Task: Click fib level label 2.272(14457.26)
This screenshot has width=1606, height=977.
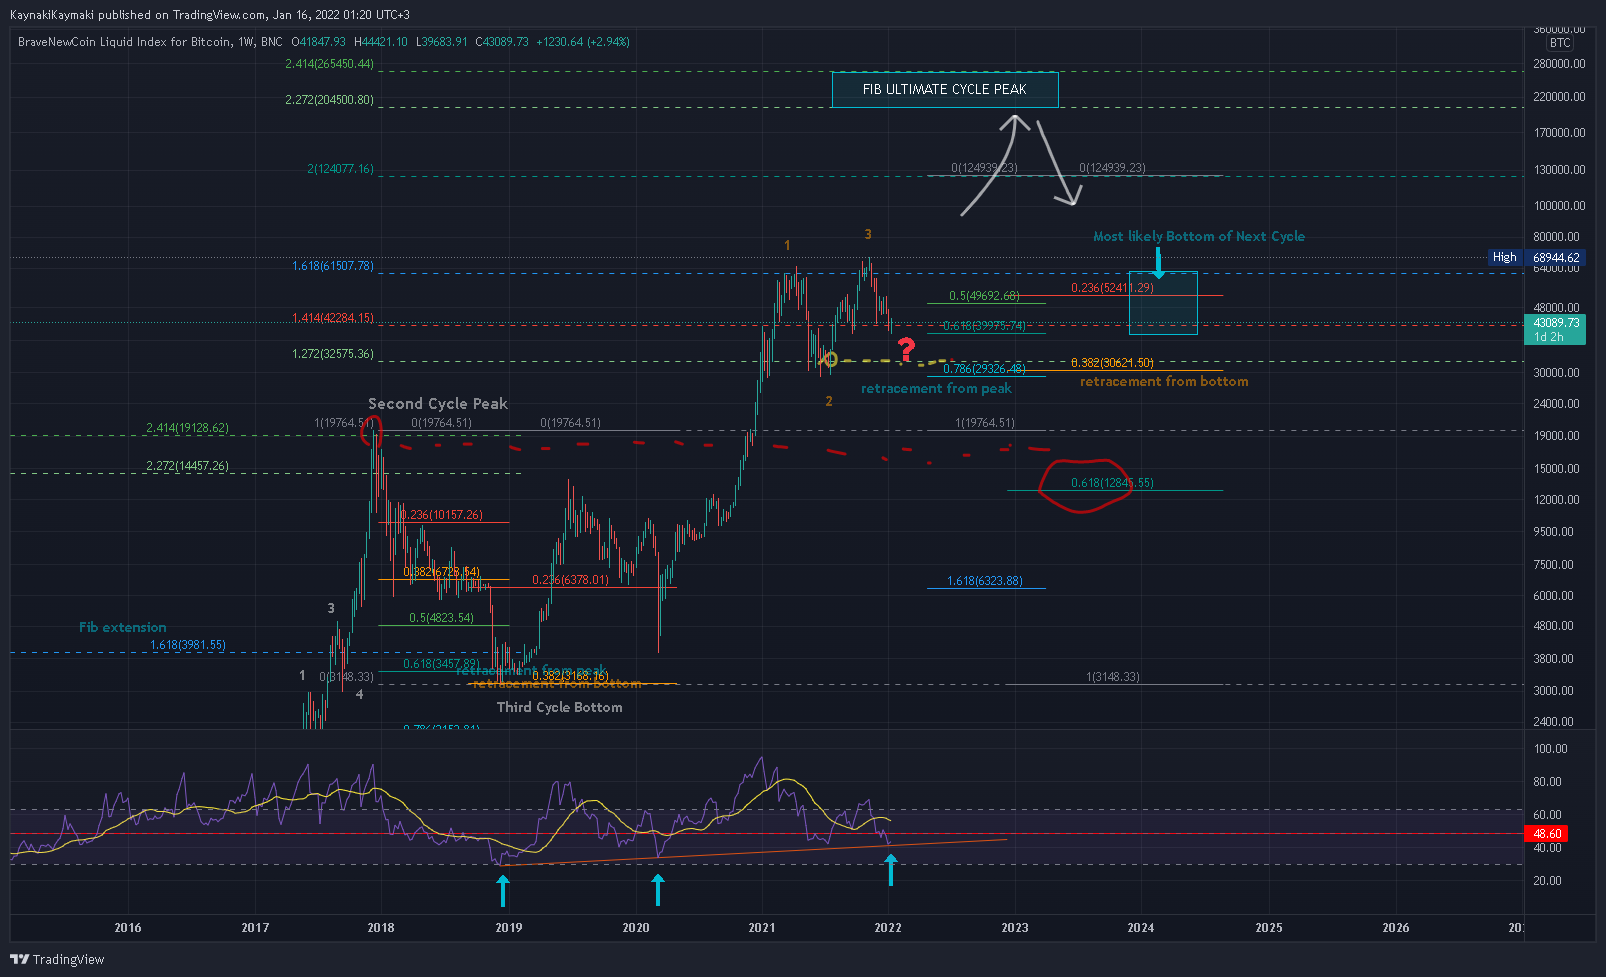Action: pos(187,466)
